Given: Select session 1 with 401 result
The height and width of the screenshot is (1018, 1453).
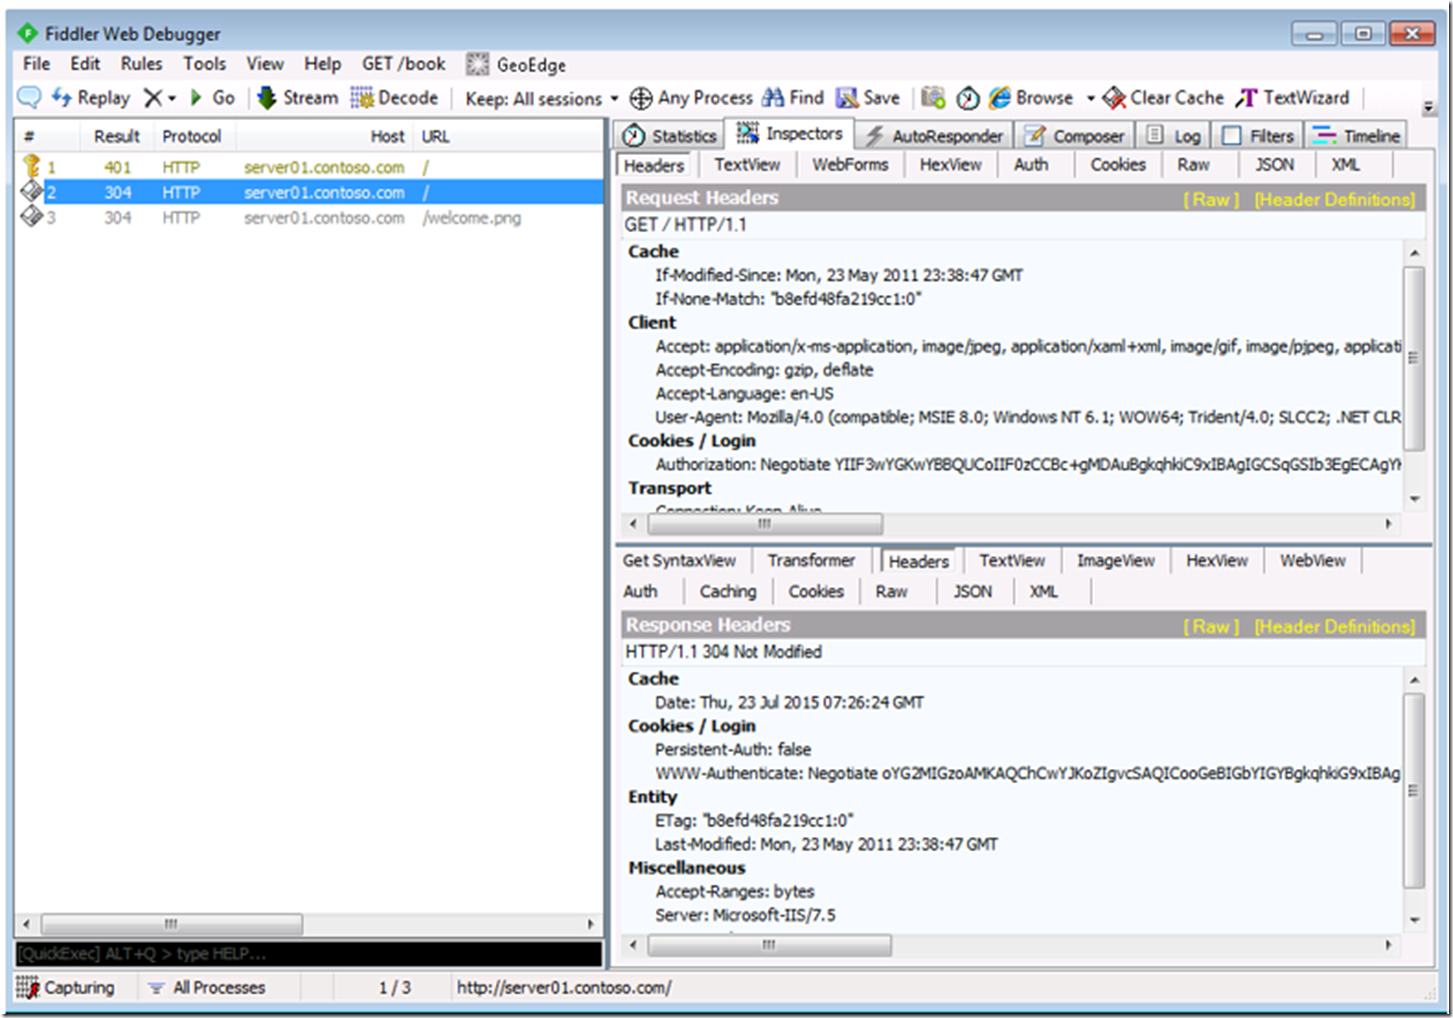Looking at the screenshot, I should (x=310, y=167).
